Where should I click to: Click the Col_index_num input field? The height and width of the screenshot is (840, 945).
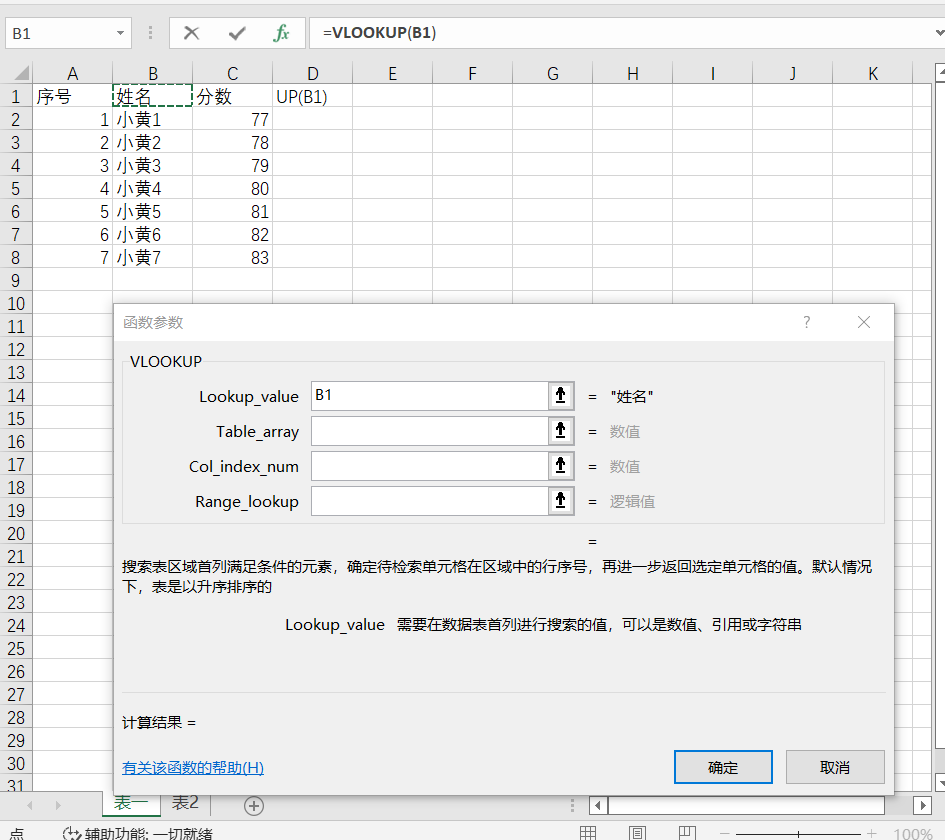coord(430,466)
